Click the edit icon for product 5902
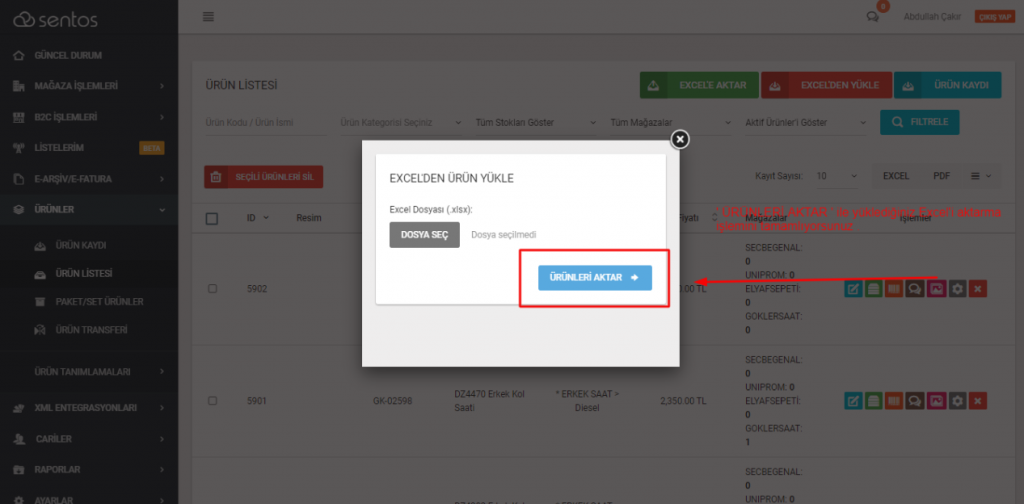1024x504 pixels. coord(854,288)
